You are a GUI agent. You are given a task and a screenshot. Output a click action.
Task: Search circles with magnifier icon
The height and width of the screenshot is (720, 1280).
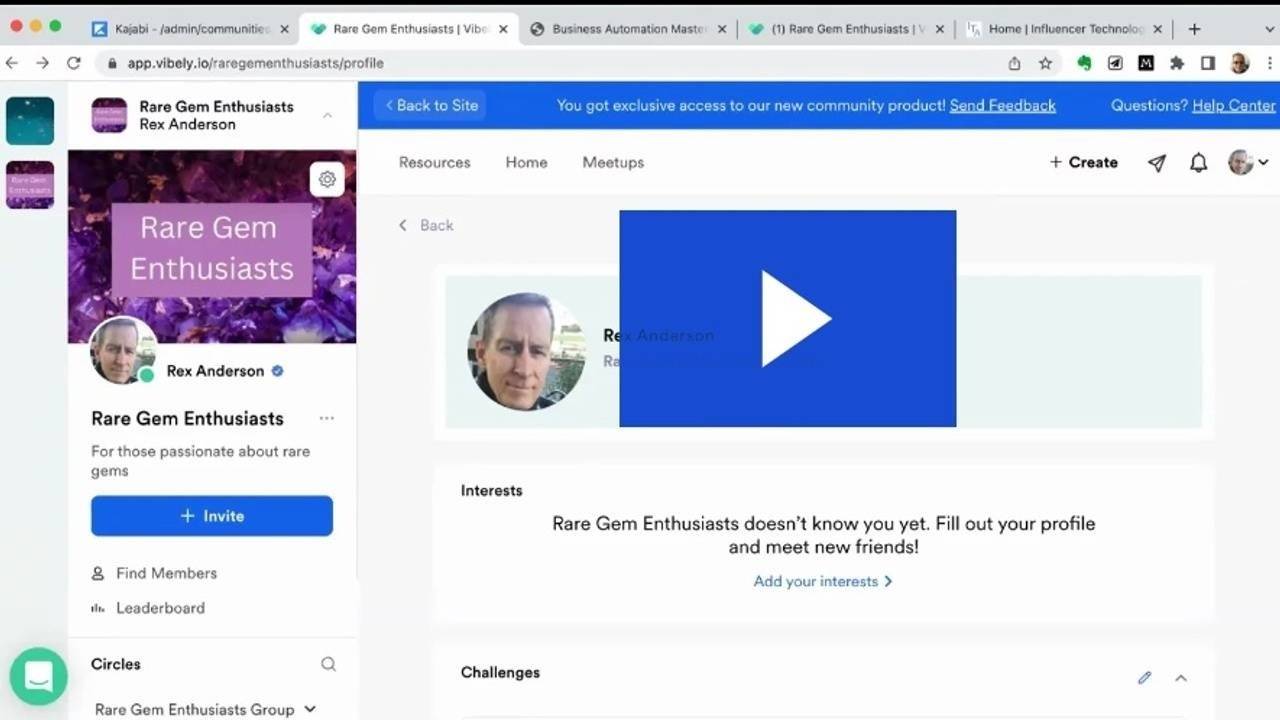tap(328, 664)
